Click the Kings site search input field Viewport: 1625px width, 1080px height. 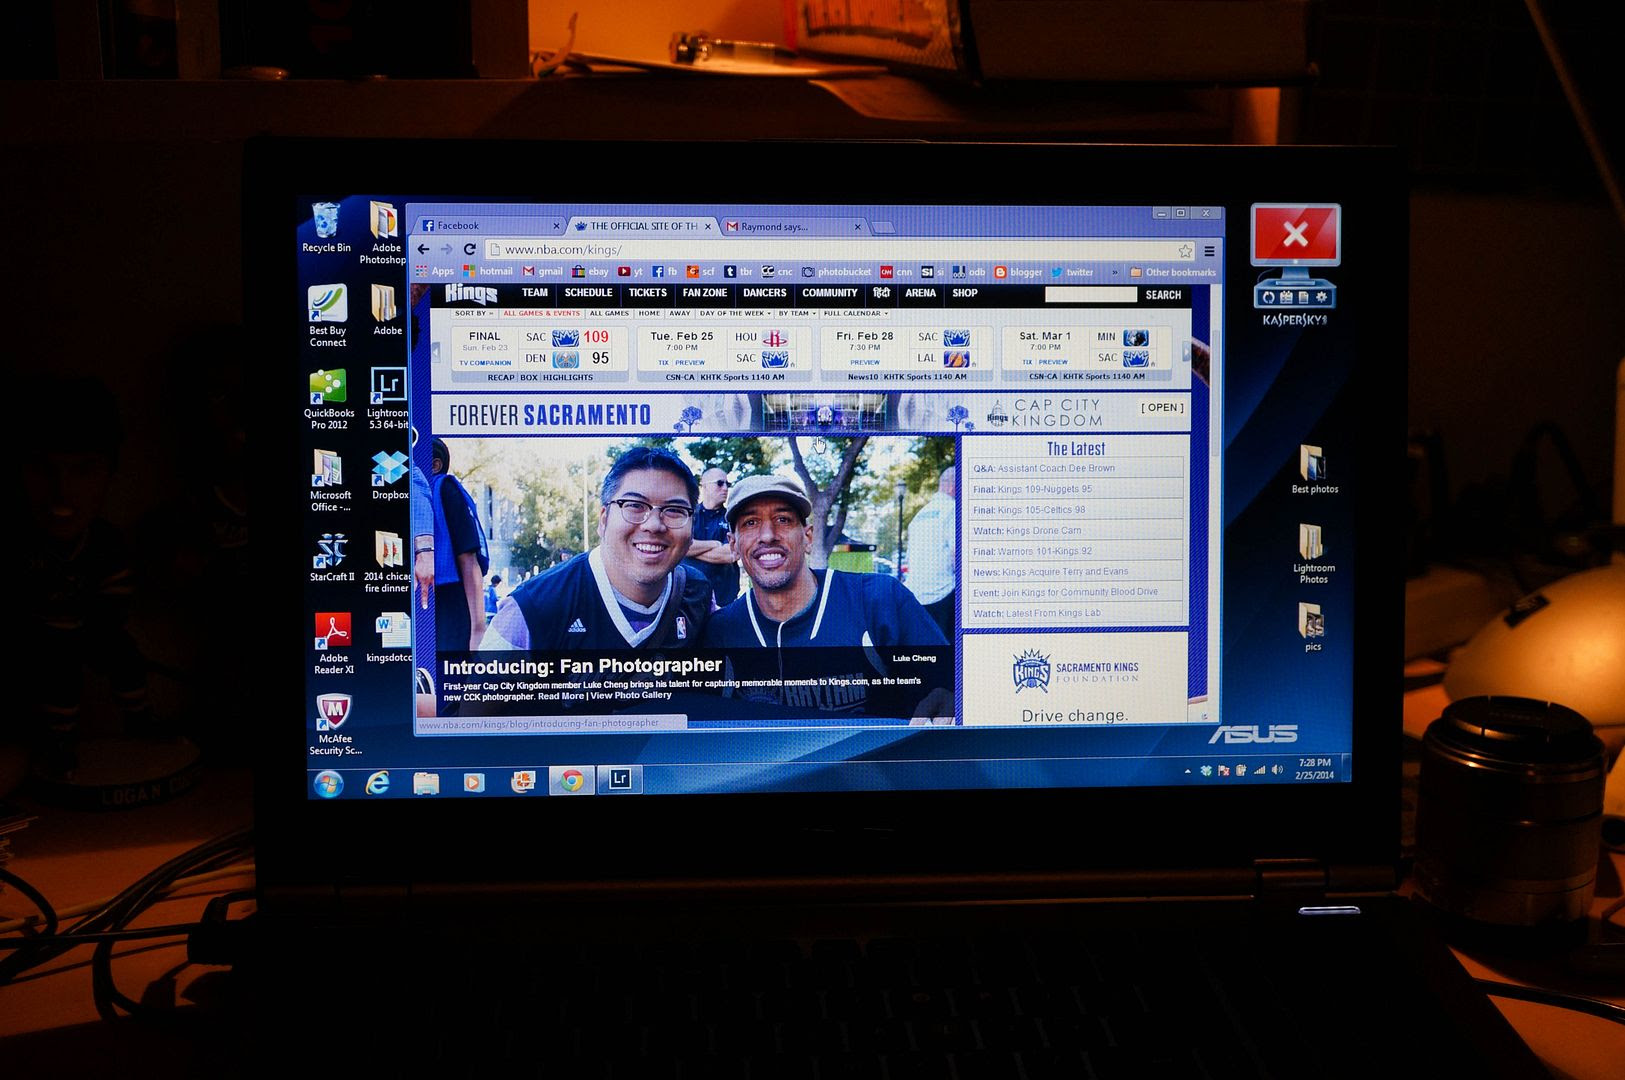coord(1090,294)
